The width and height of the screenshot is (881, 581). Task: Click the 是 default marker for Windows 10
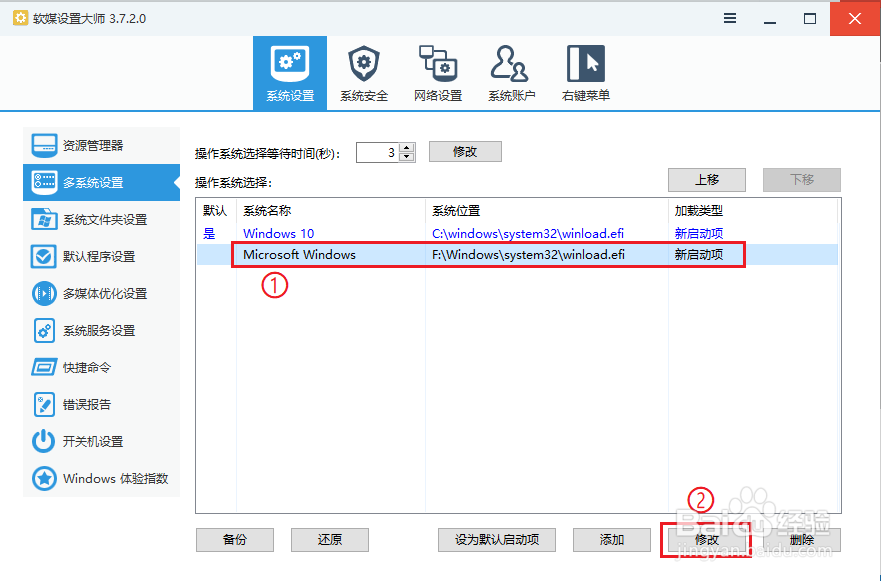pyautogui.click(x=209, y=233)
